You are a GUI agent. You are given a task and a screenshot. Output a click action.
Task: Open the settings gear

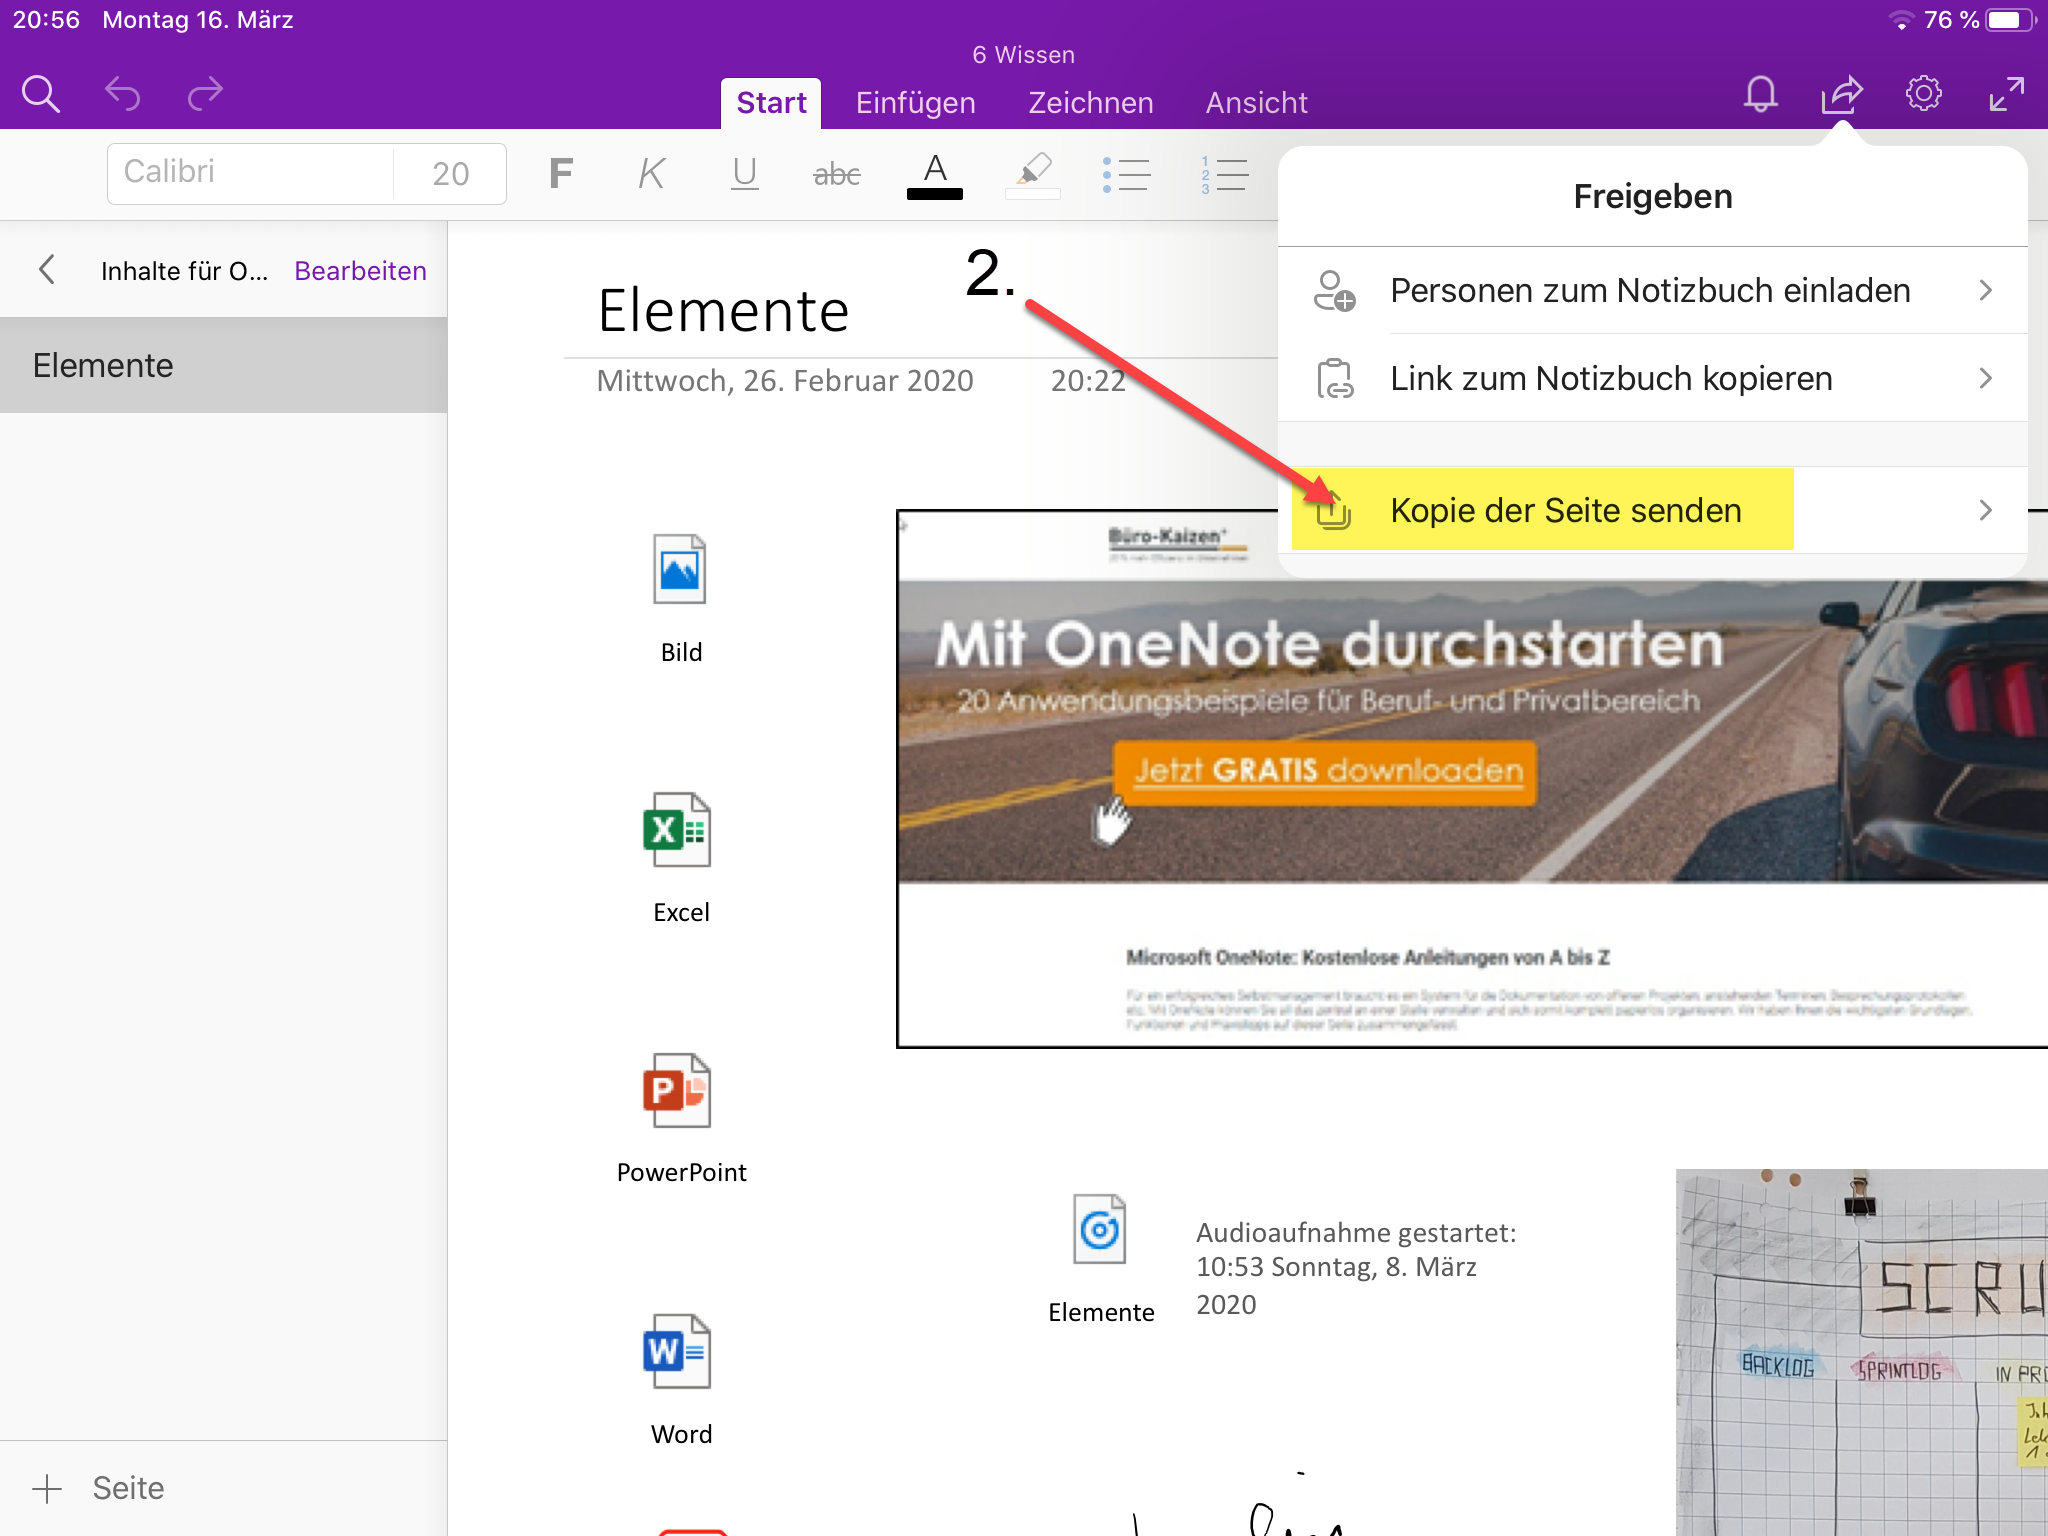click(1923, 95)
